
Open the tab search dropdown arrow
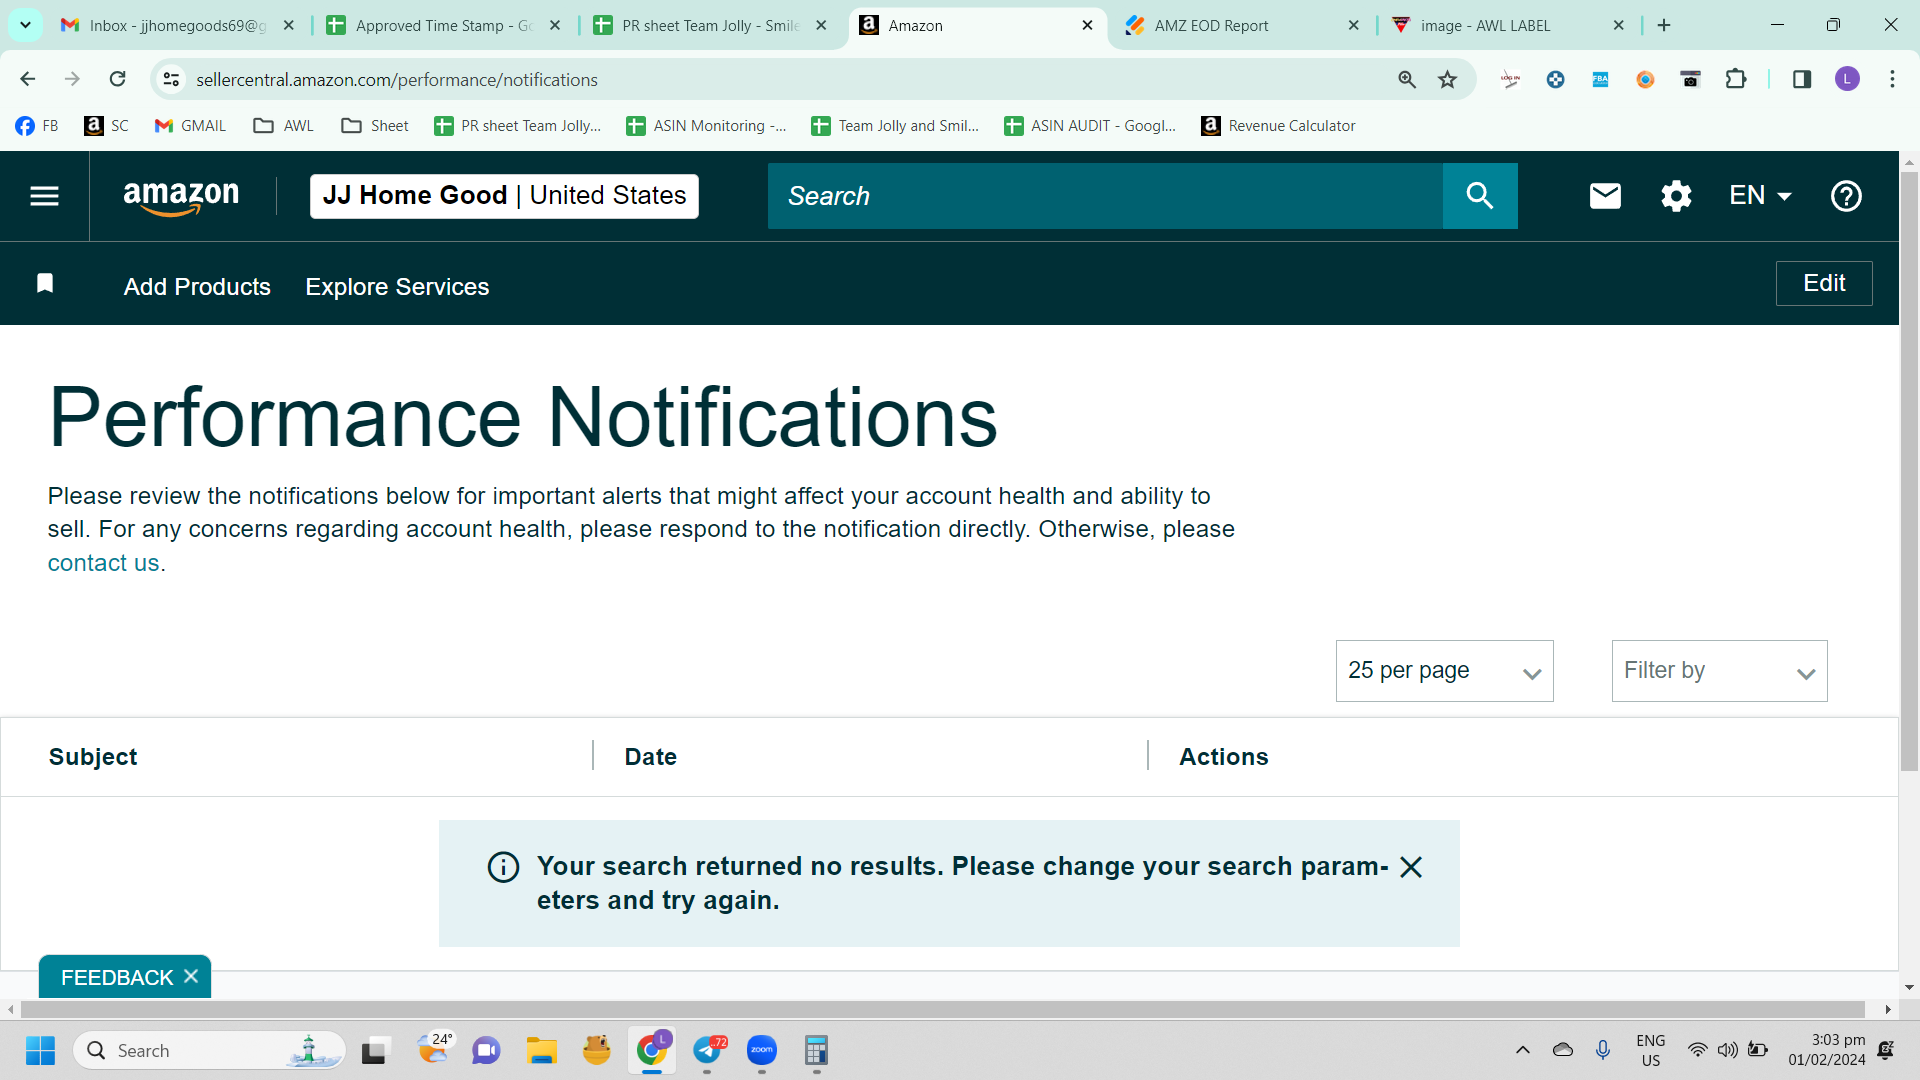point(25,25)
